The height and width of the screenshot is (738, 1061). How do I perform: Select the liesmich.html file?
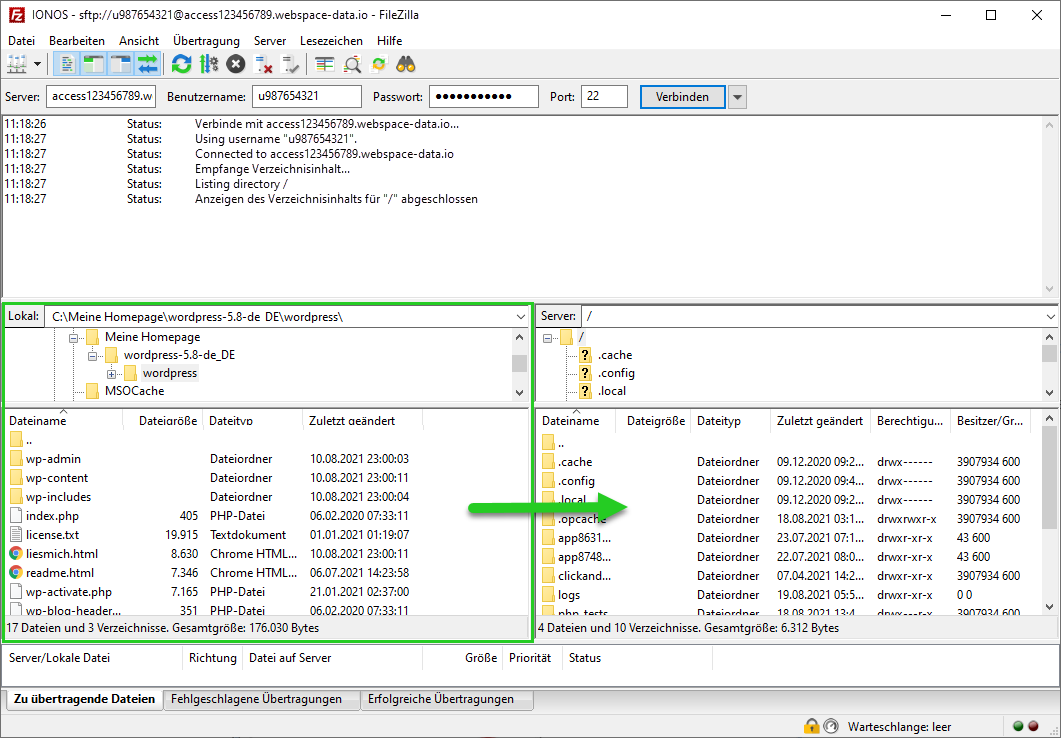pos(62,553)
